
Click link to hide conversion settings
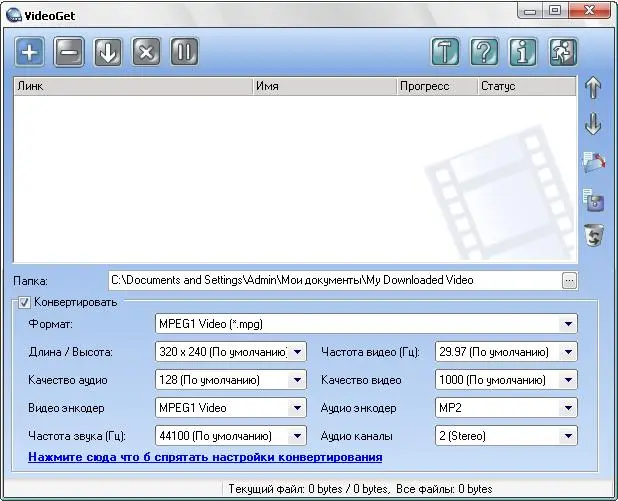coord(205,457)
